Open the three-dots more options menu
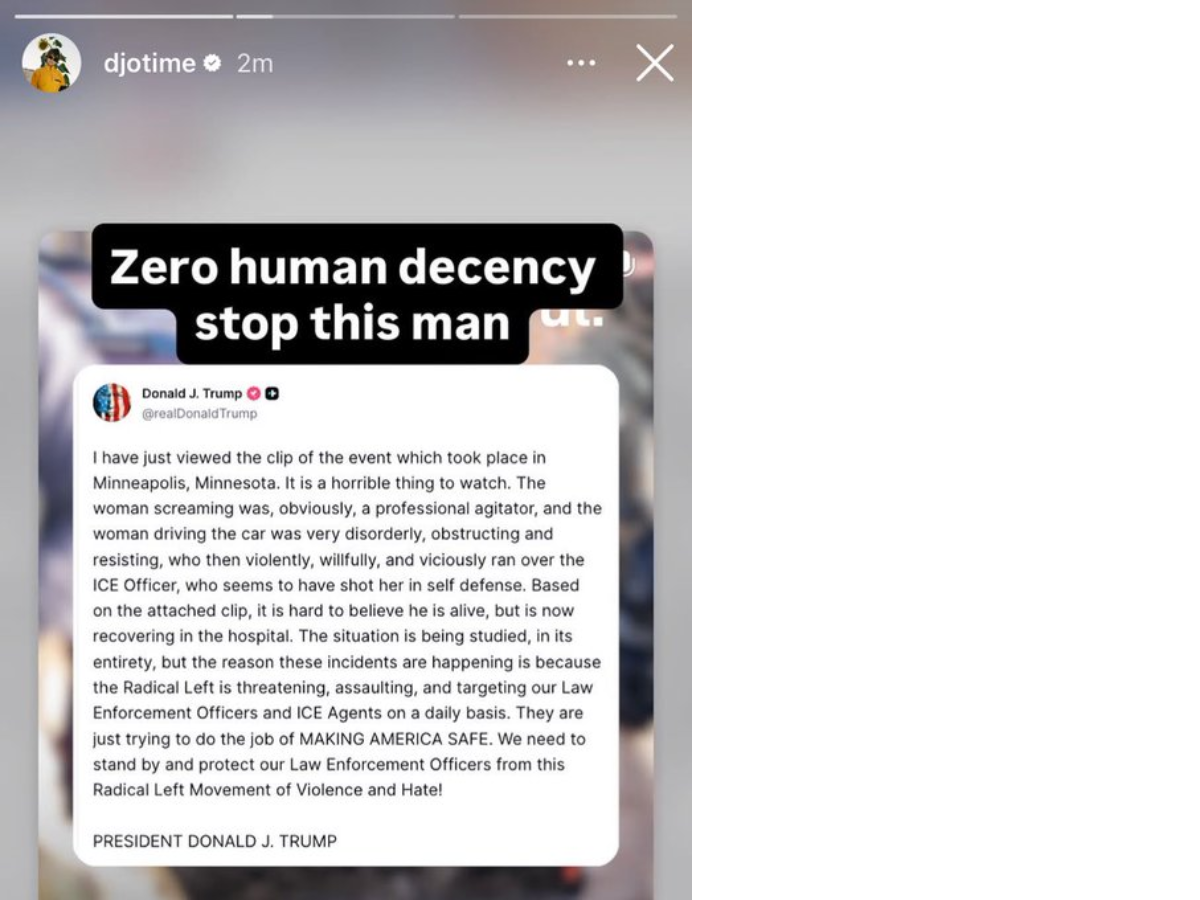Screen dimensions: 1200x900 (581, 63)
